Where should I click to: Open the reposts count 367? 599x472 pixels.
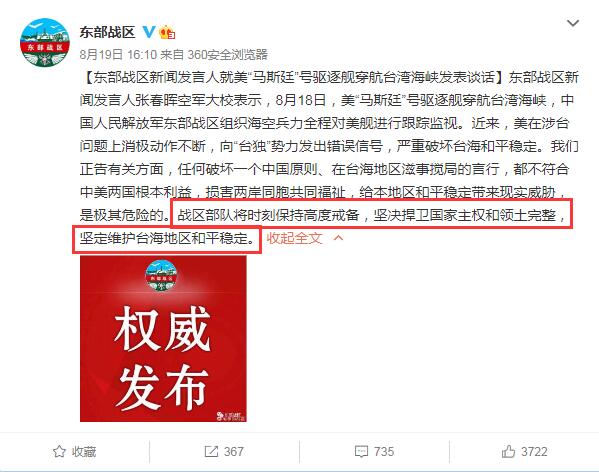point(233,452)
